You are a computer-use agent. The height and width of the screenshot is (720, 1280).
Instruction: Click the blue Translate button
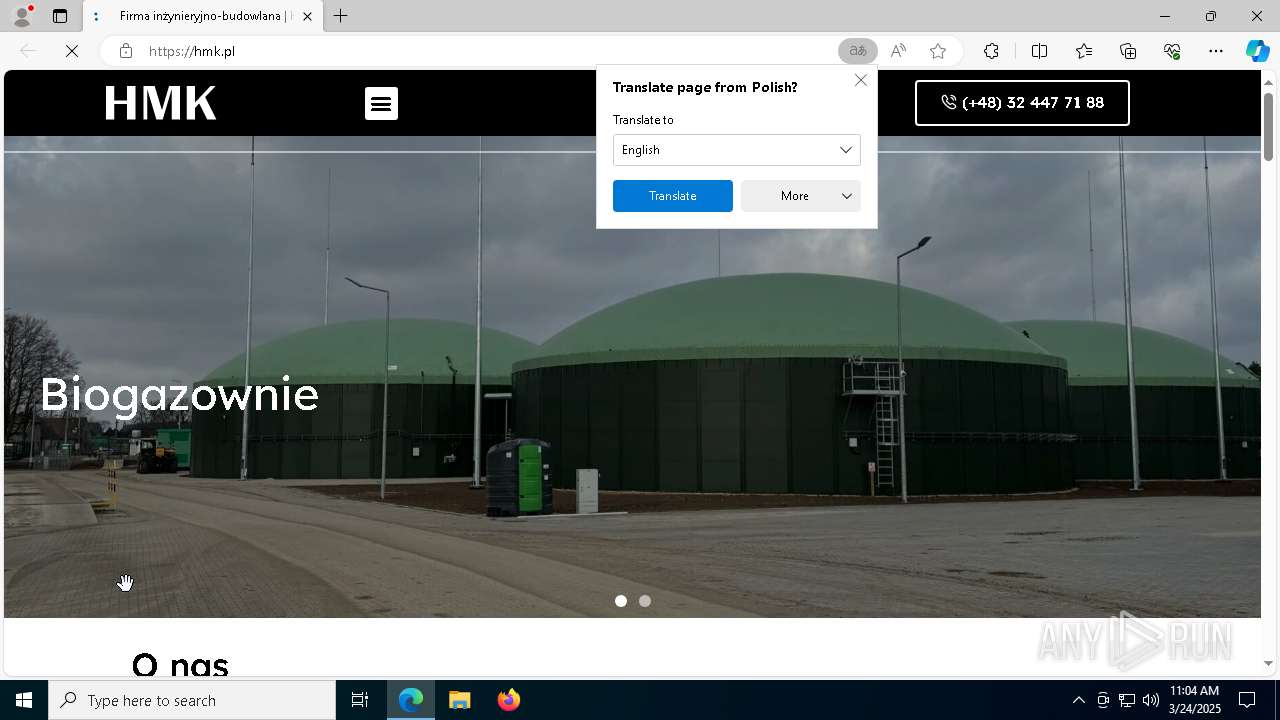[673, 196]
